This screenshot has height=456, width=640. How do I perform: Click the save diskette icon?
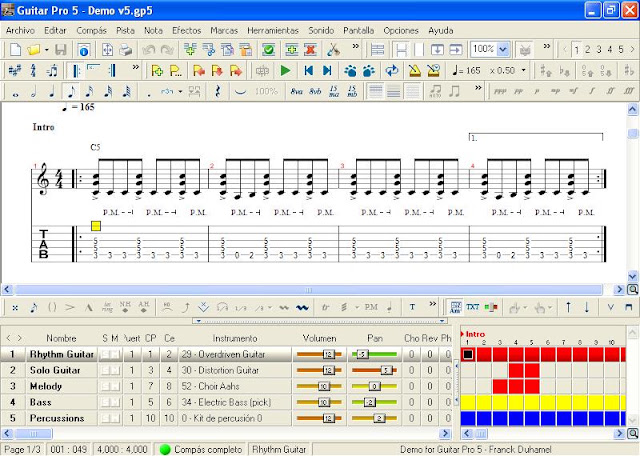pyautogui.click(x=60, y=50)
